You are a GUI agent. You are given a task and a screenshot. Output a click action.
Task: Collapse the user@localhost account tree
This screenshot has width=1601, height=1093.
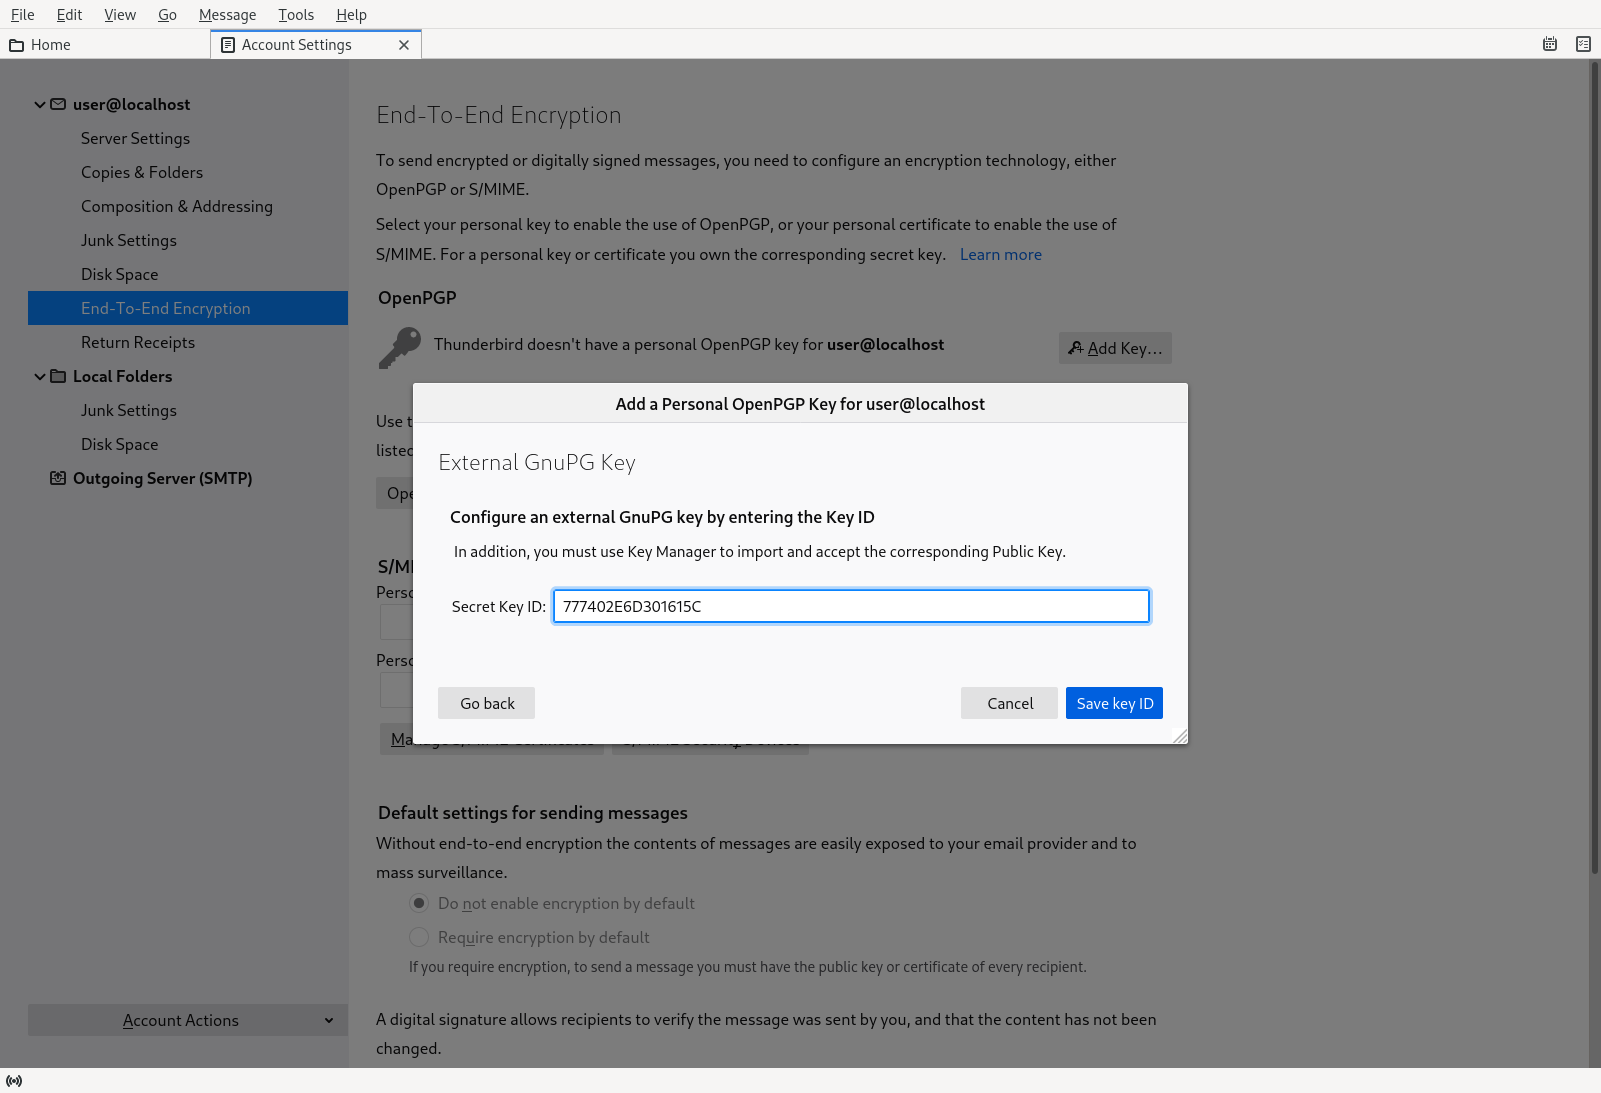tap(40, 104)
